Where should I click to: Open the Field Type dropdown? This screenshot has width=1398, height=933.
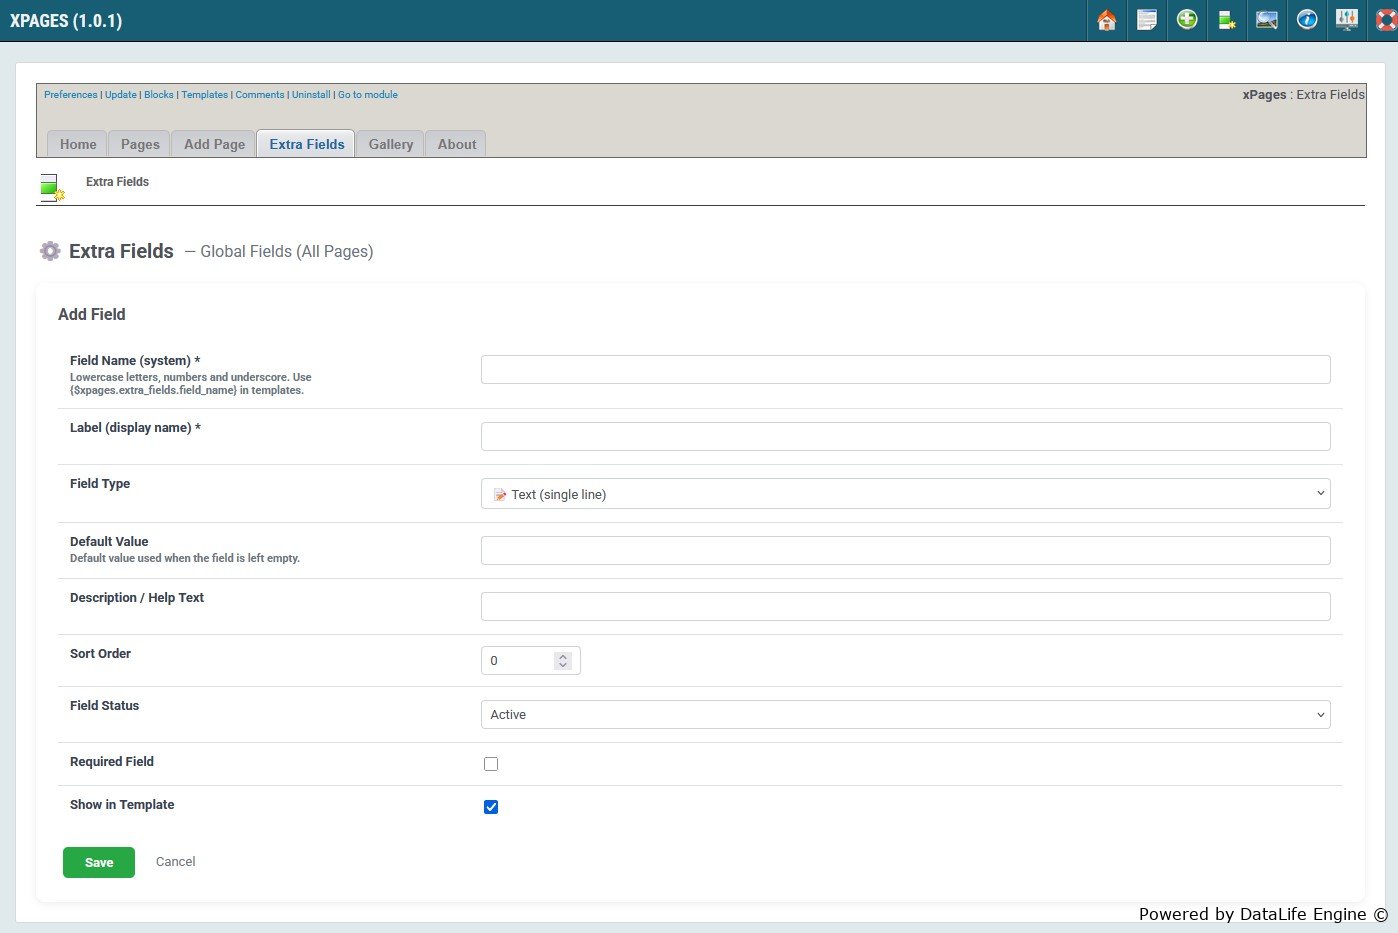point(905,494)
